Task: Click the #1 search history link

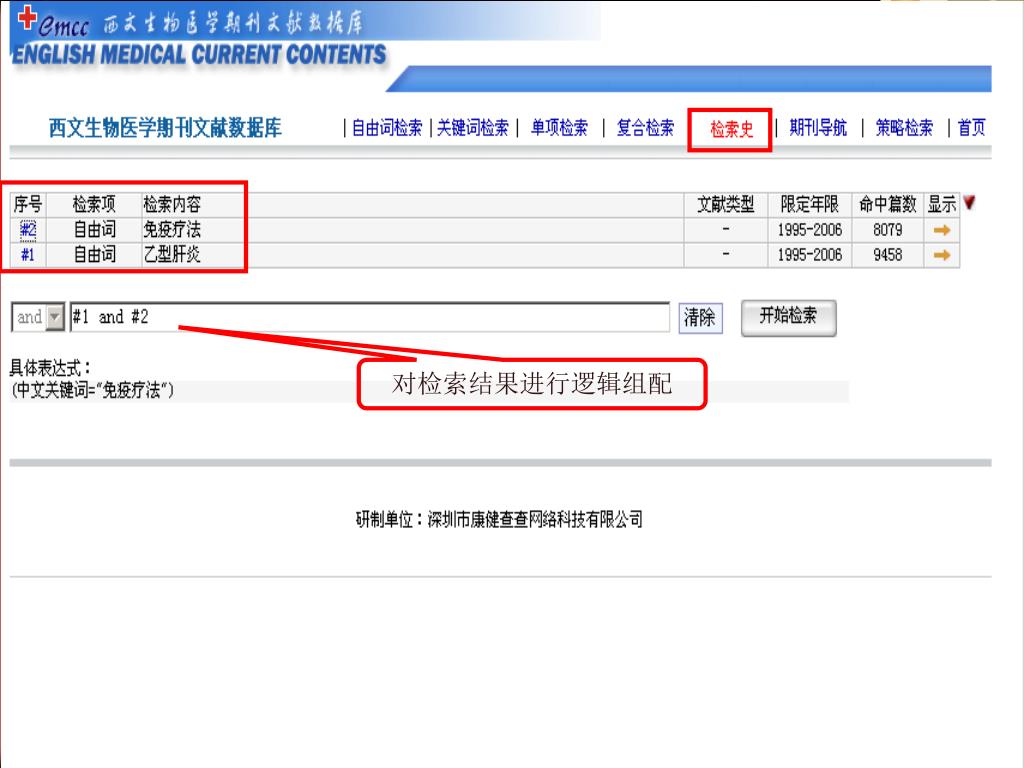Action: 28,255
